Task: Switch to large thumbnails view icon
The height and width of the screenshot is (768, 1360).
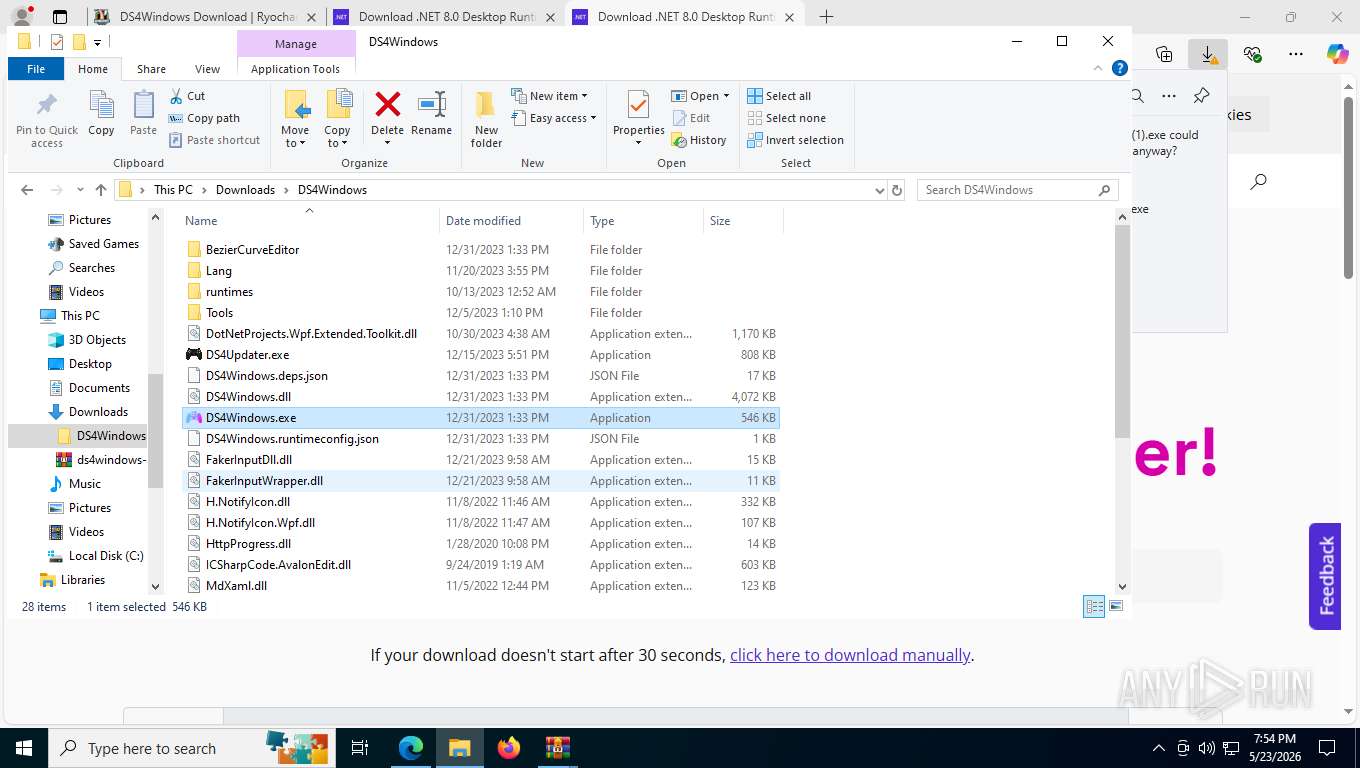Action: point(1116,606)
